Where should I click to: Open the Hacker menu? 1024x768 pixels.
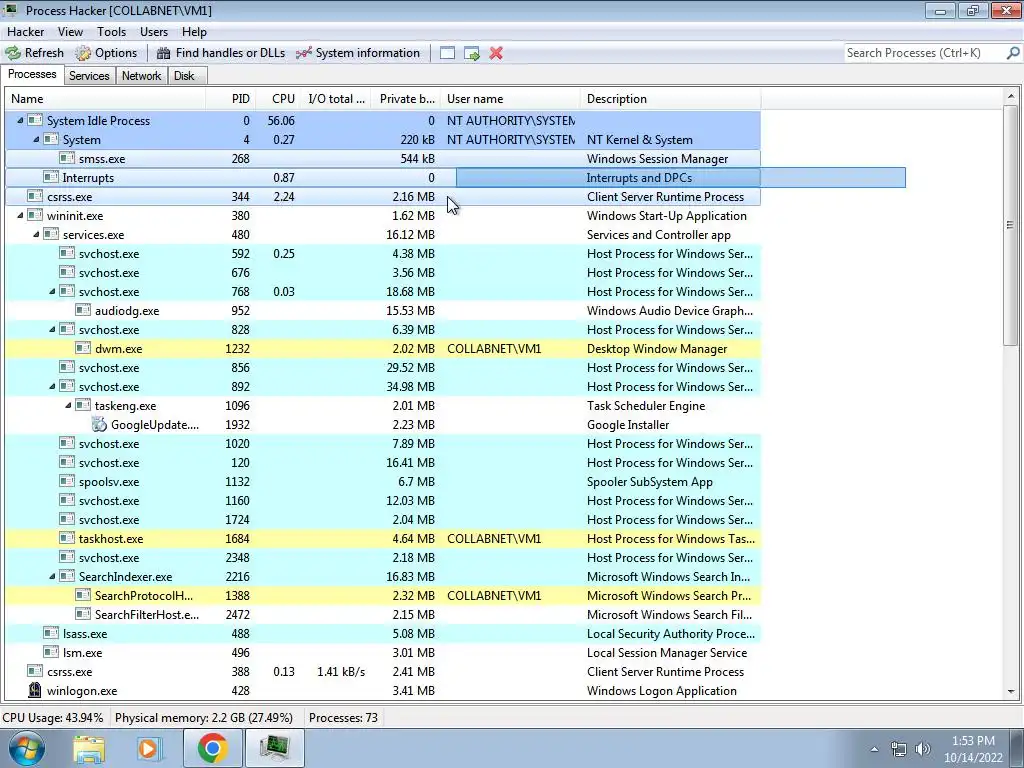25,31
